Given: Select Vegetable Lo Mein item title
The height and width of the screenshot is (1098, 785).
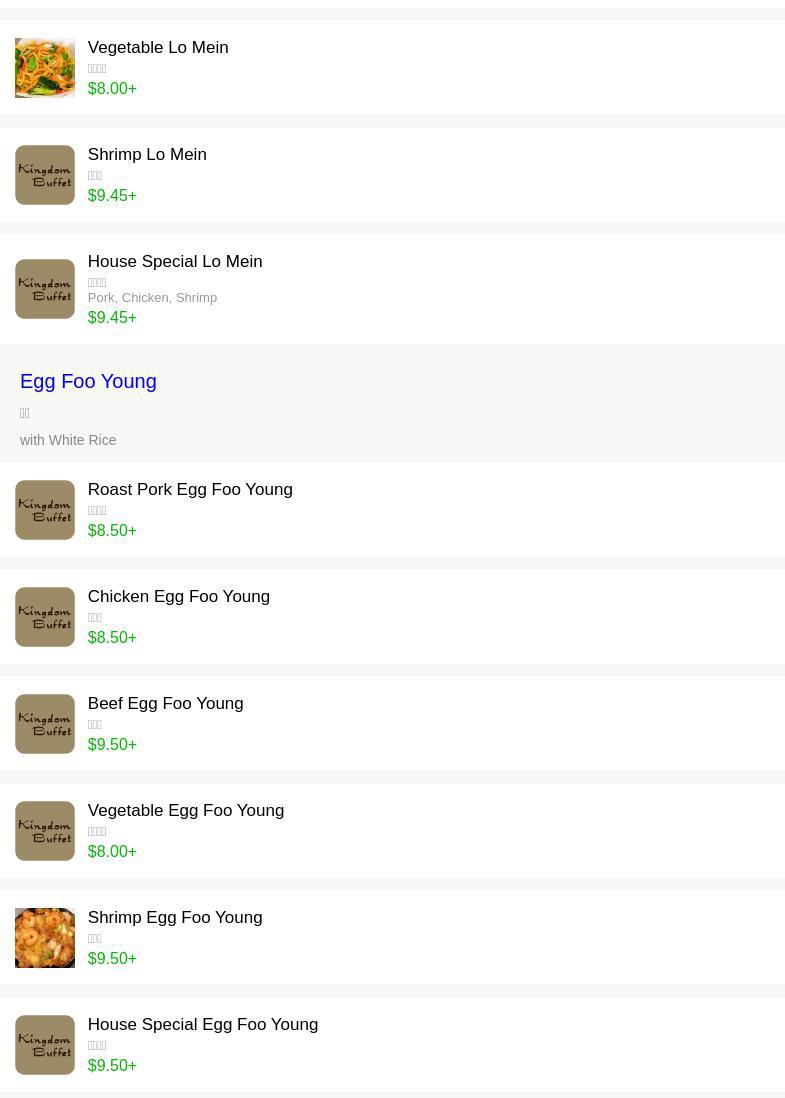Looking at the screenshot, I should click(158, 47).
